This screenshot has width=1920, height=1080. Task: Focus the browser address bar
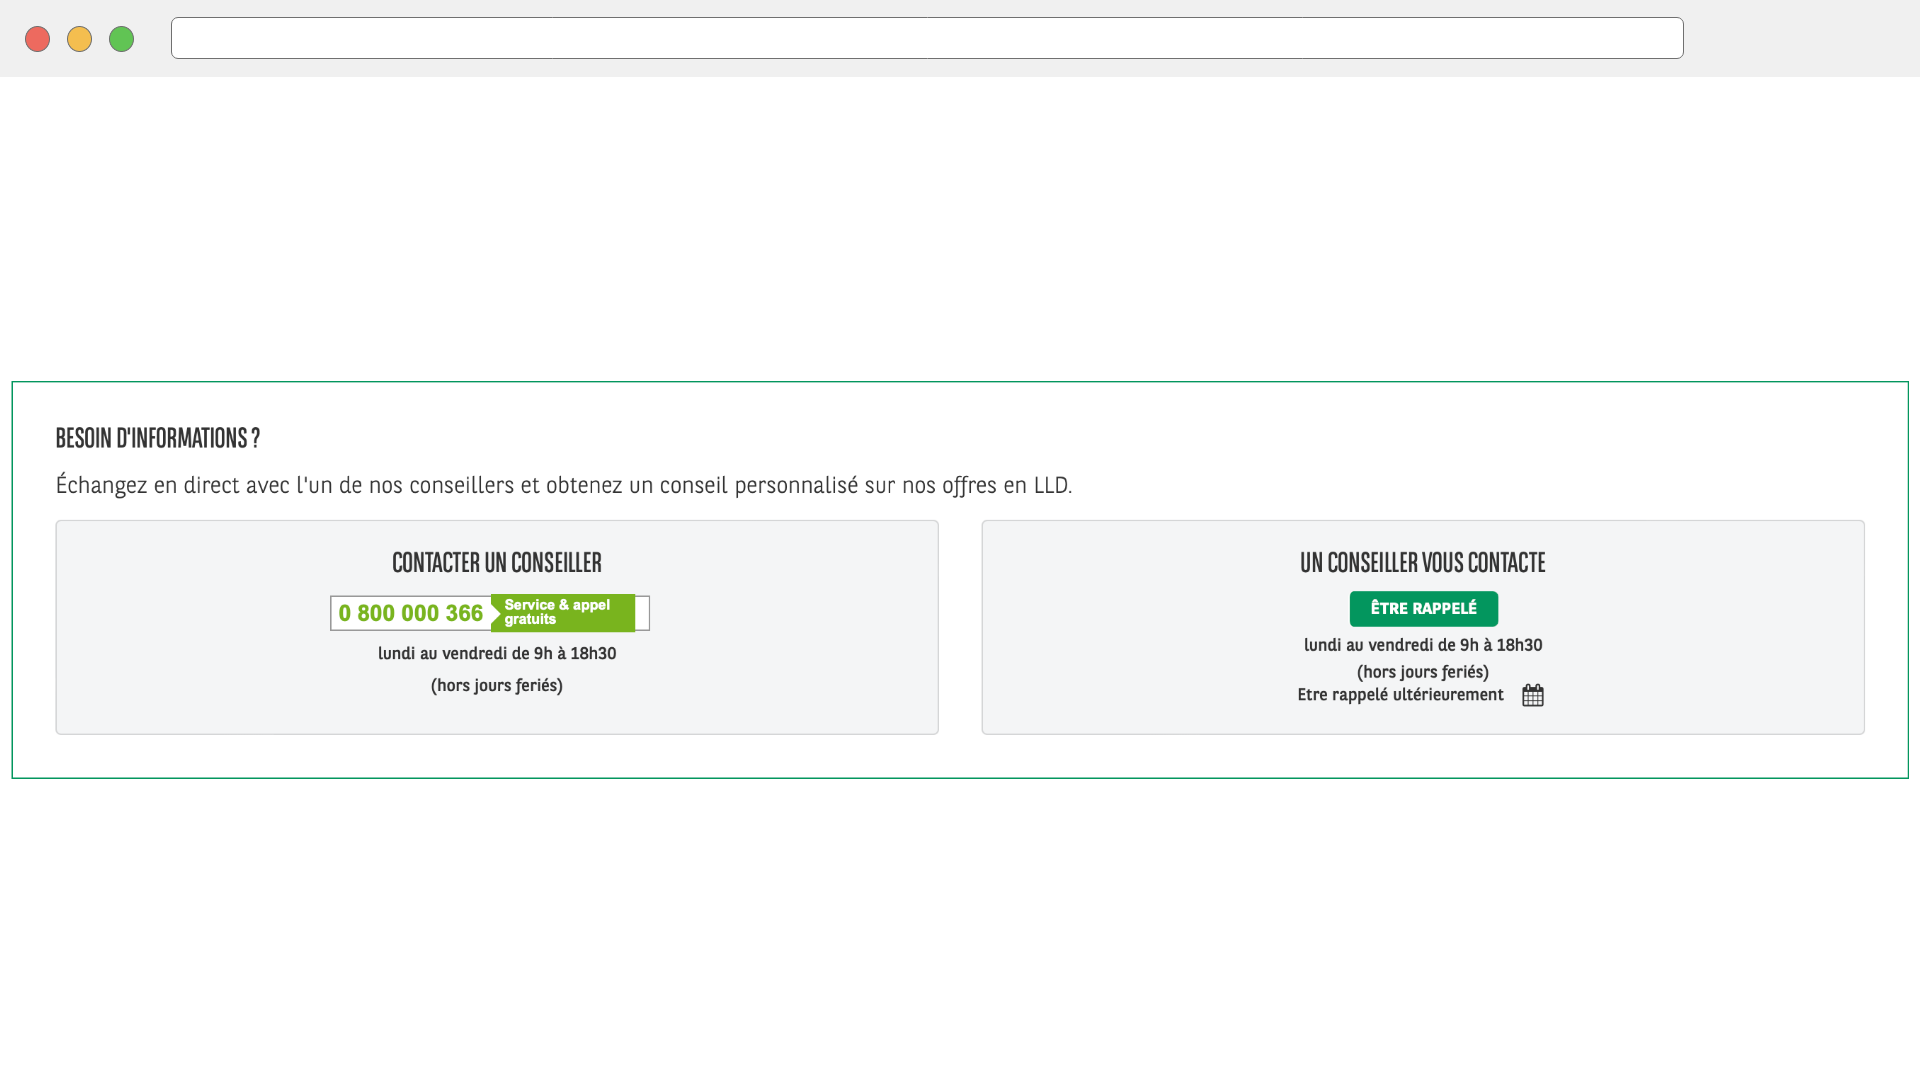point(926,38)
